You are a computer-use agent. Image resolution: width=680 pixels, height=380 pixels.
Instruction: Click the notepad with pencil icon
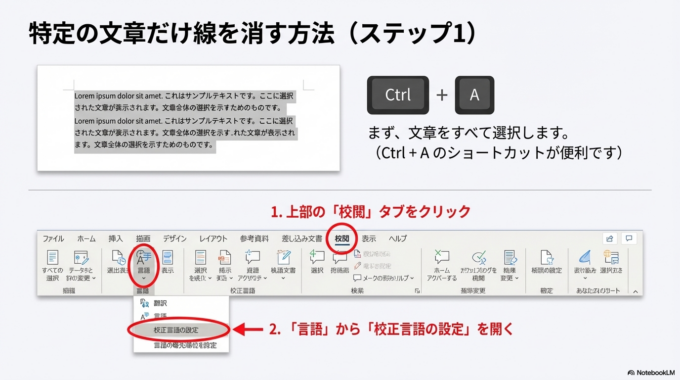point(284,257)
